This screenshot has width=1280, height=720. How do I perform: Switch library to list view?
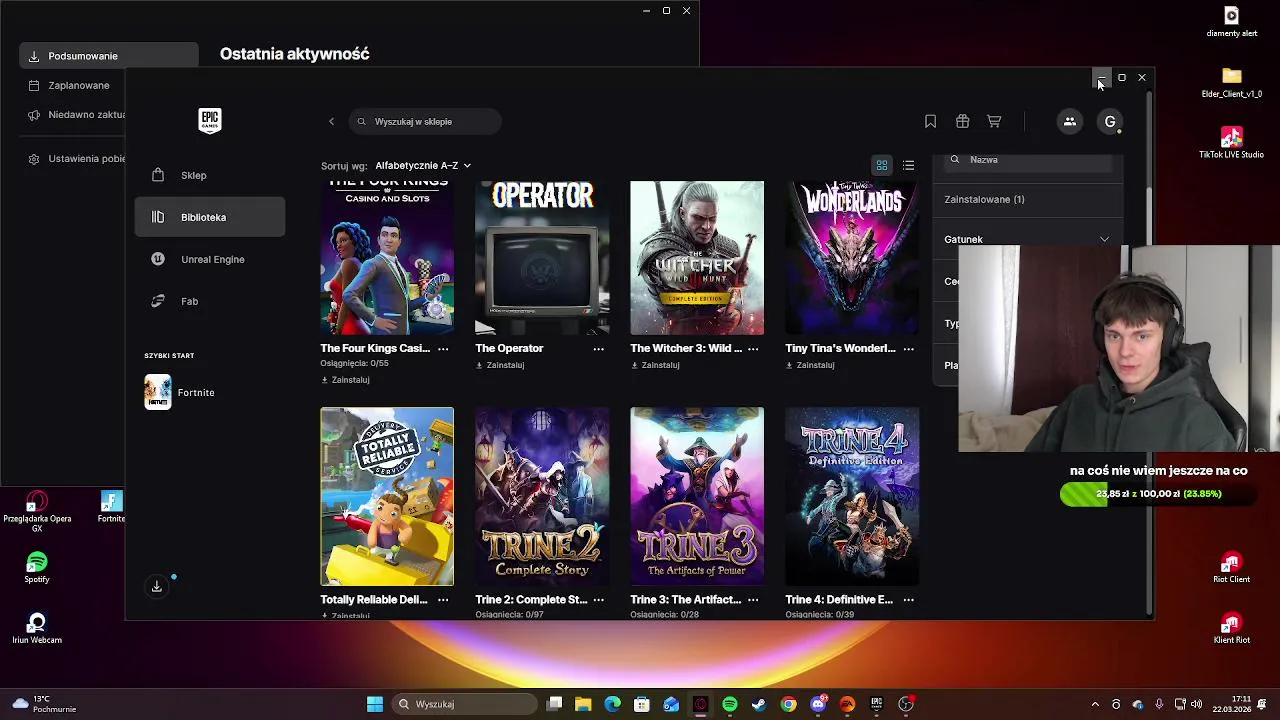908,165
